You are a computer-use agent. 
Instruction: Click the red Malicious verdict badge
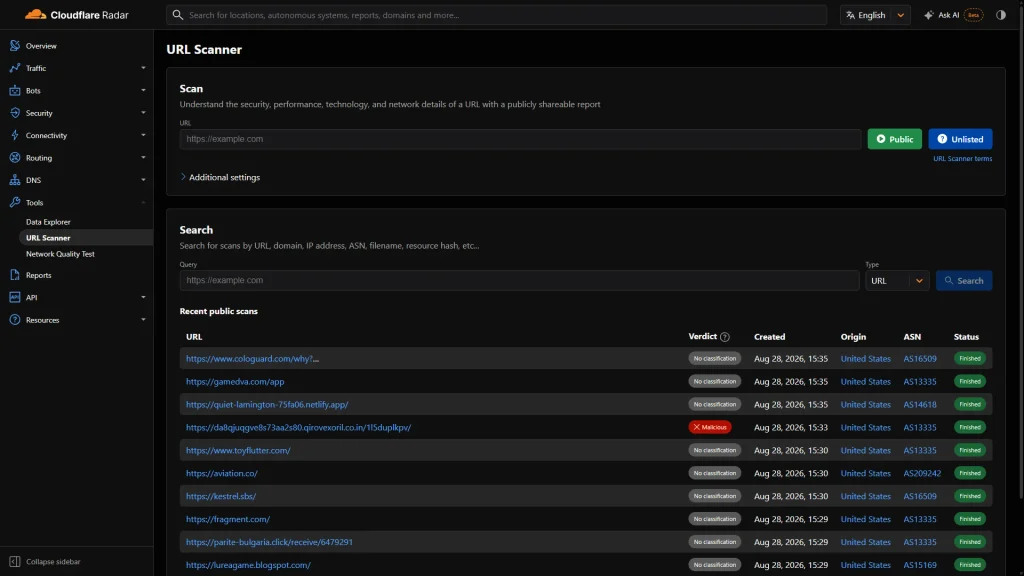[x=710, y=427]
